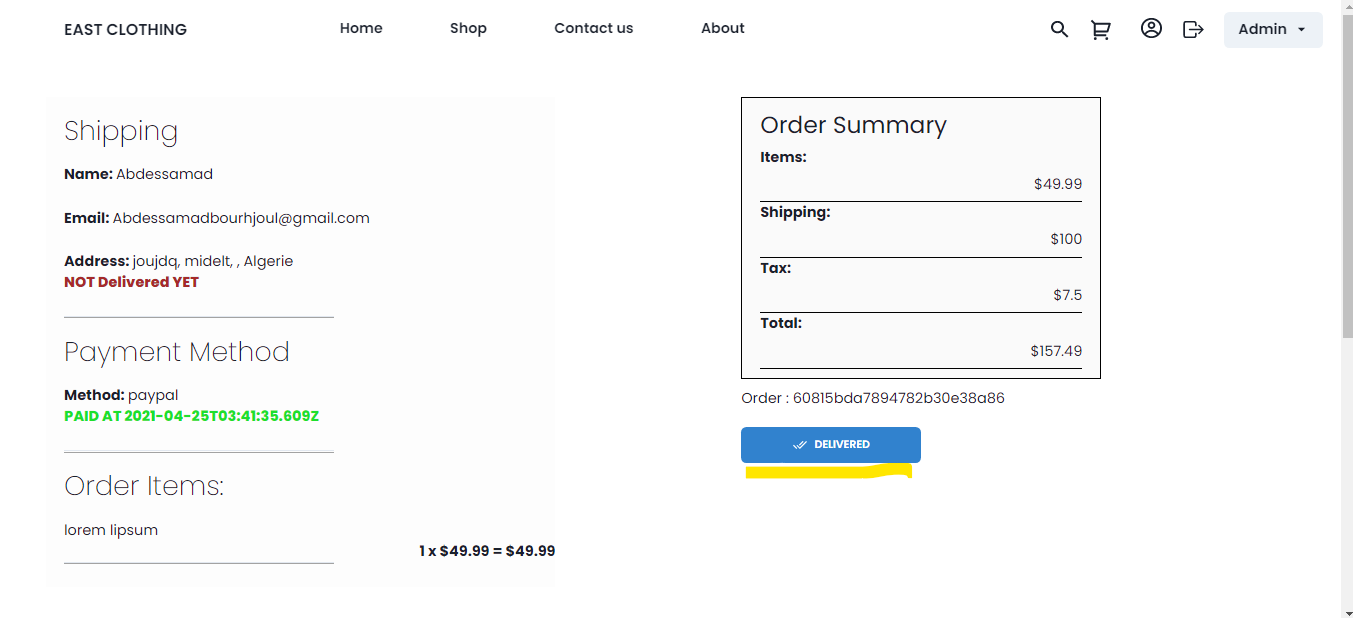Click the Admin dropdown caret arrow
1353x618 pixels.
[1301, 30]
